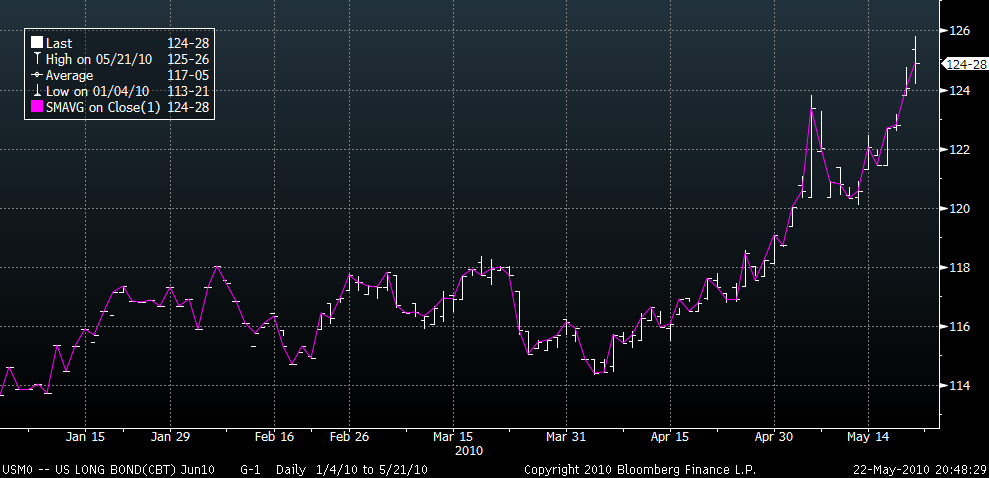
Task: Click the 124-28 last price tag
Action: point(965,64)
